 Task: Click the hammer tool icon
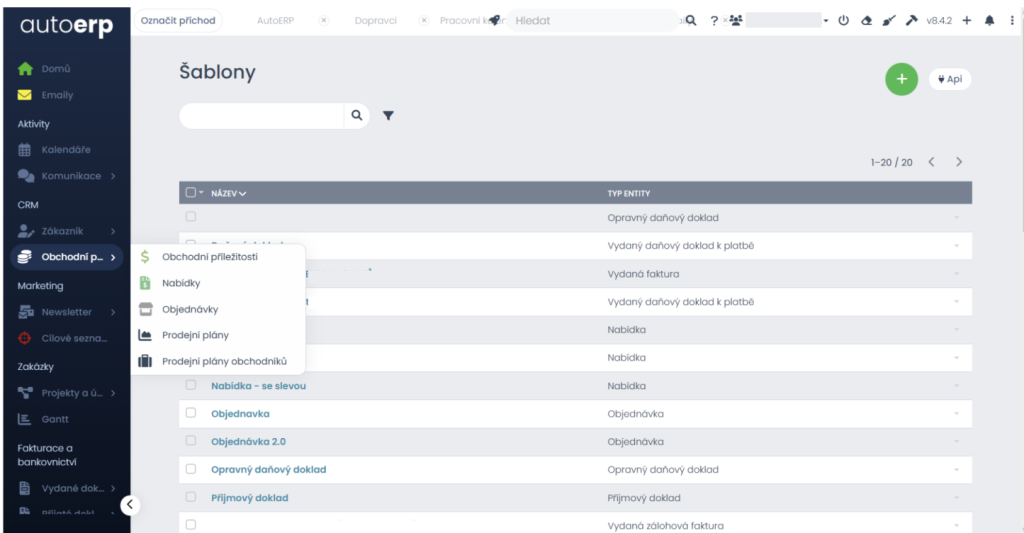911,21
